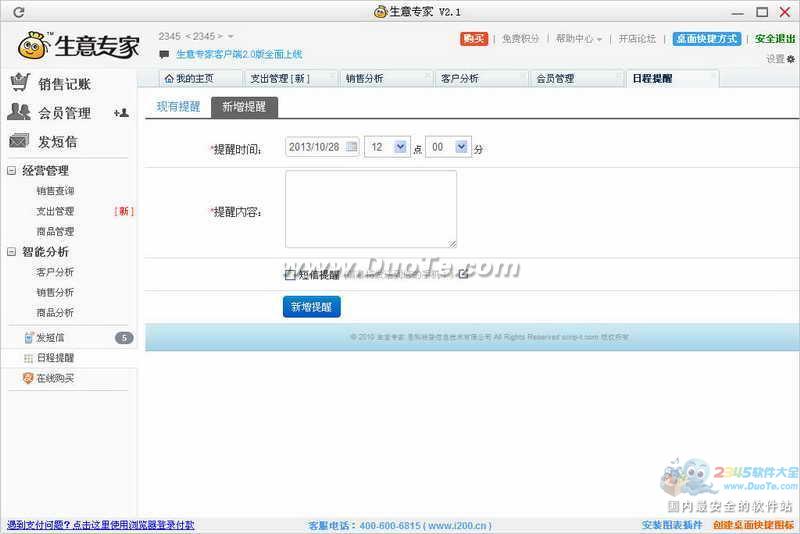Open 商品管理 in the sidebar tree

coord(55,232)
